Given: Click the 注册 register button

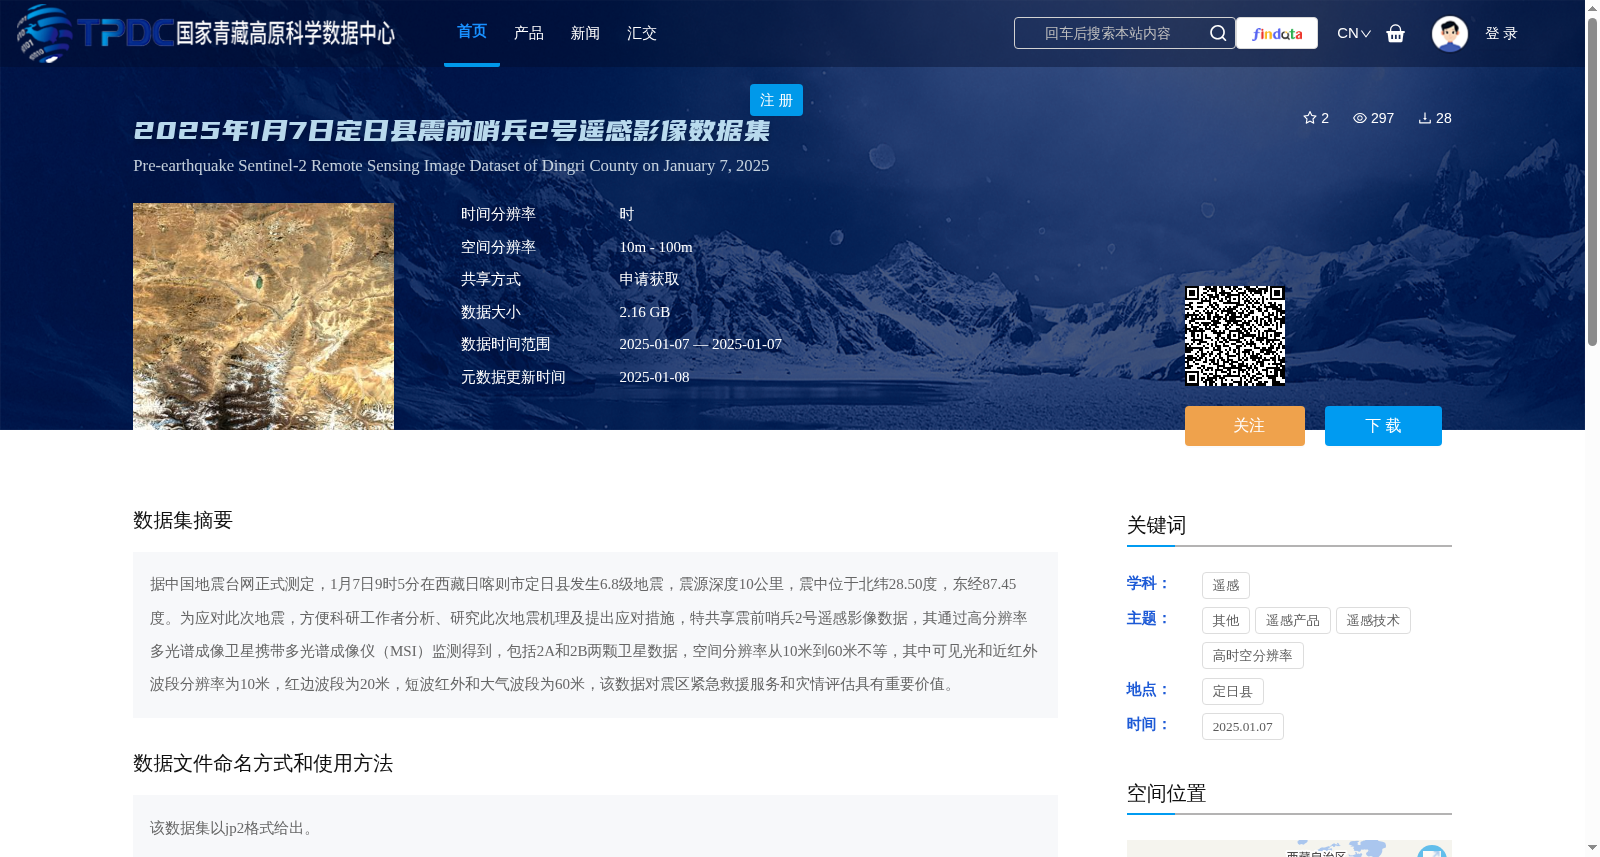Looking at the screenshot, I should [x=776, y=100].
